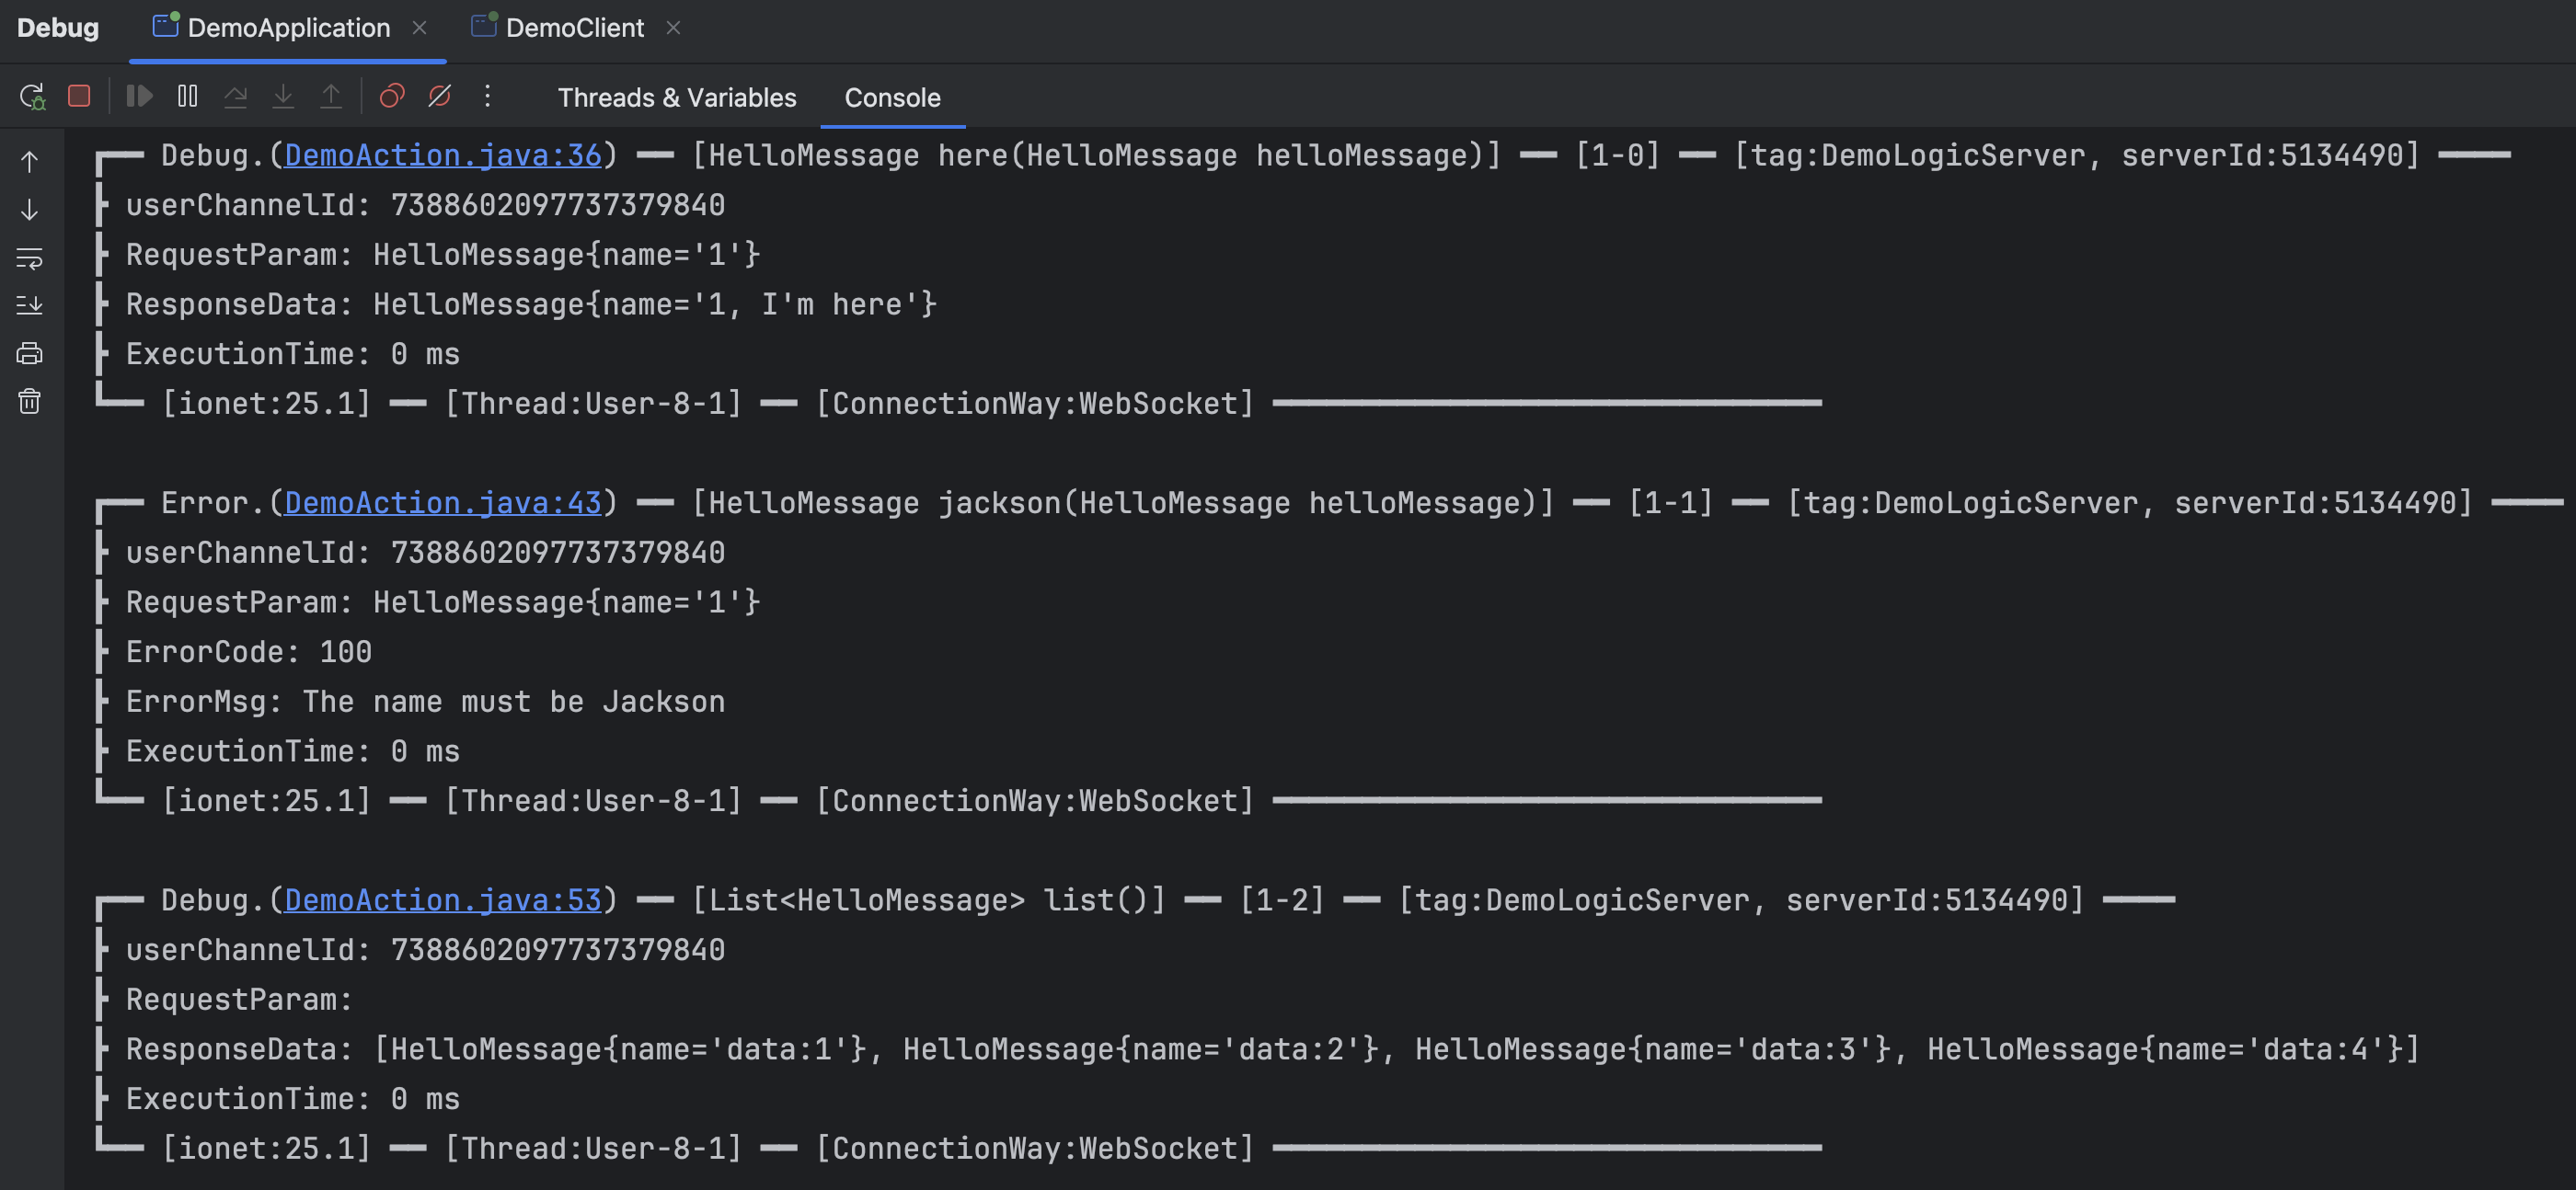2576x1190 pixels.
Task: Open the debugger more options menu
Action: (x=488, y=96)
